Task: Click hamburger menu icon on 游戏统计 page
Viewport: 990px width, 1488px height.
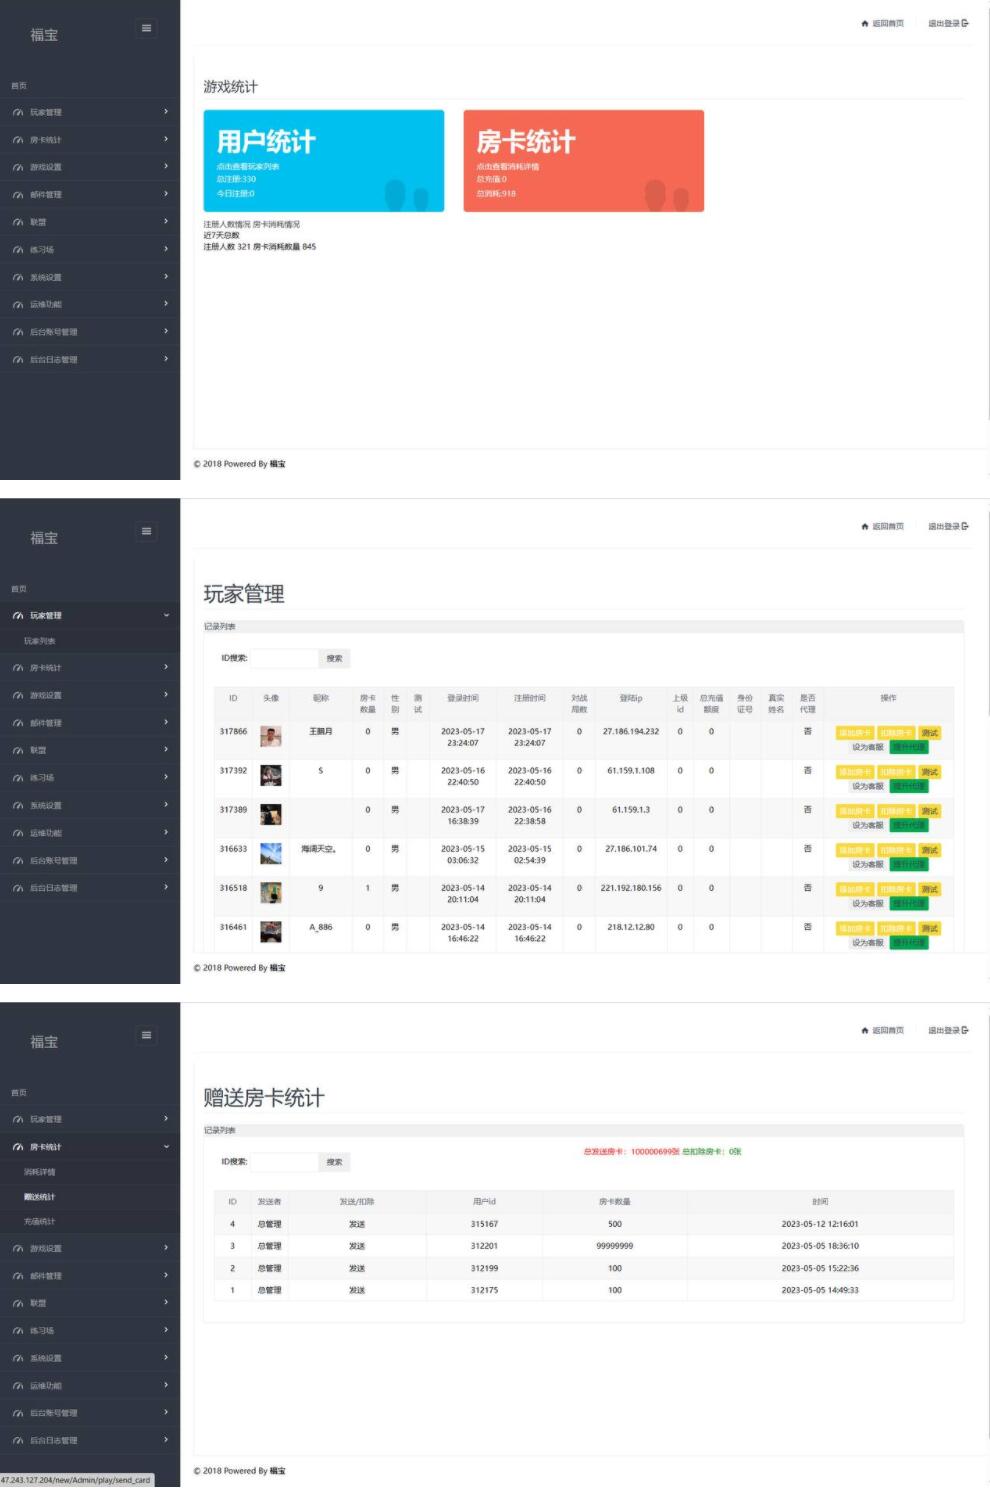Action: coord(146,28)
